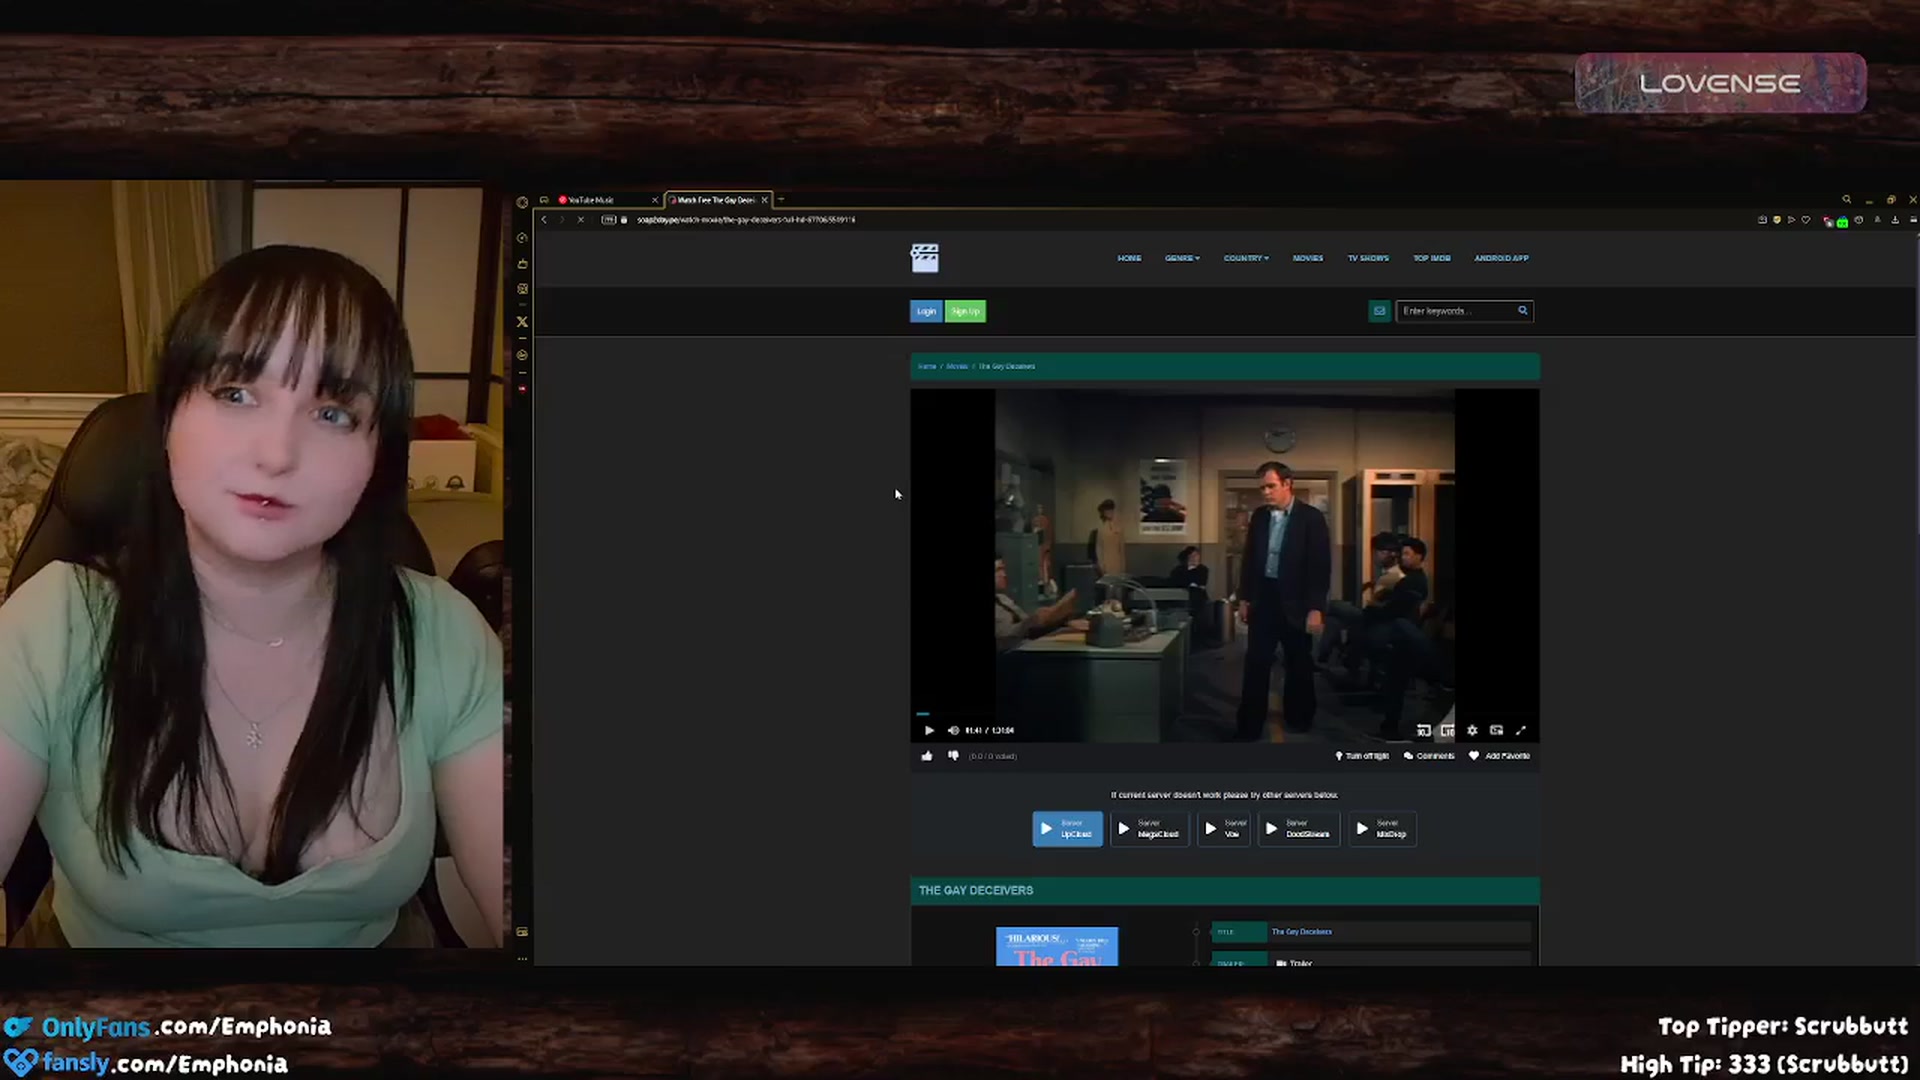
Task: Select Server MixDrop
Action: pos(1382,829)
